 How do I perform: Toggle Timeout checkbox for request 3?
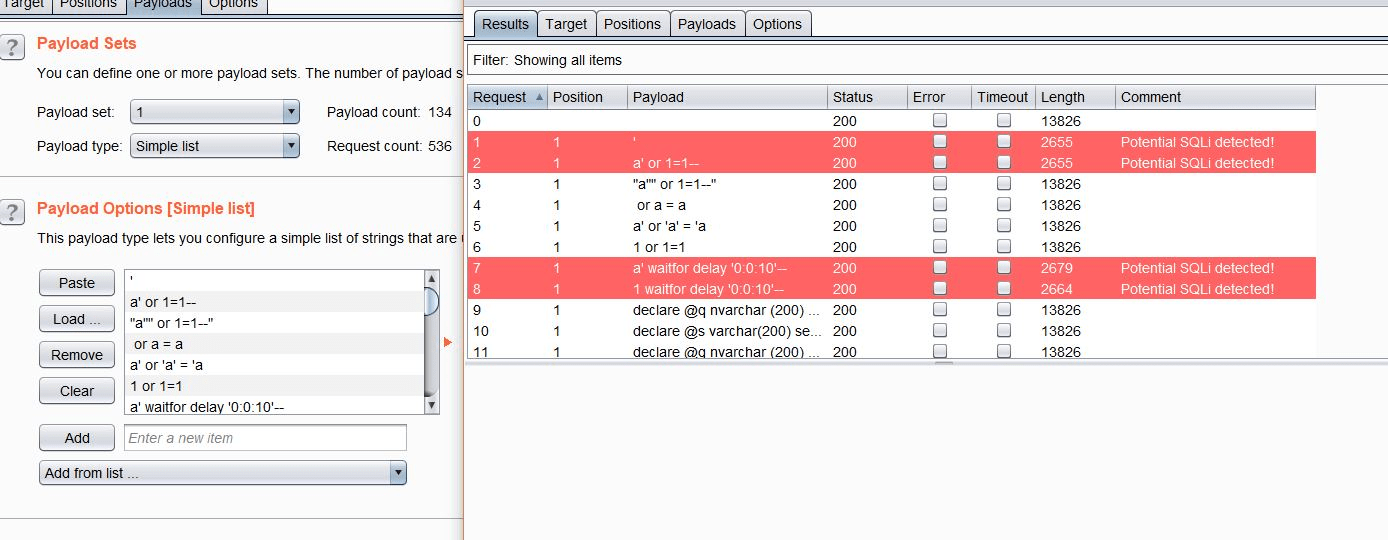[x=1003, y=184]
